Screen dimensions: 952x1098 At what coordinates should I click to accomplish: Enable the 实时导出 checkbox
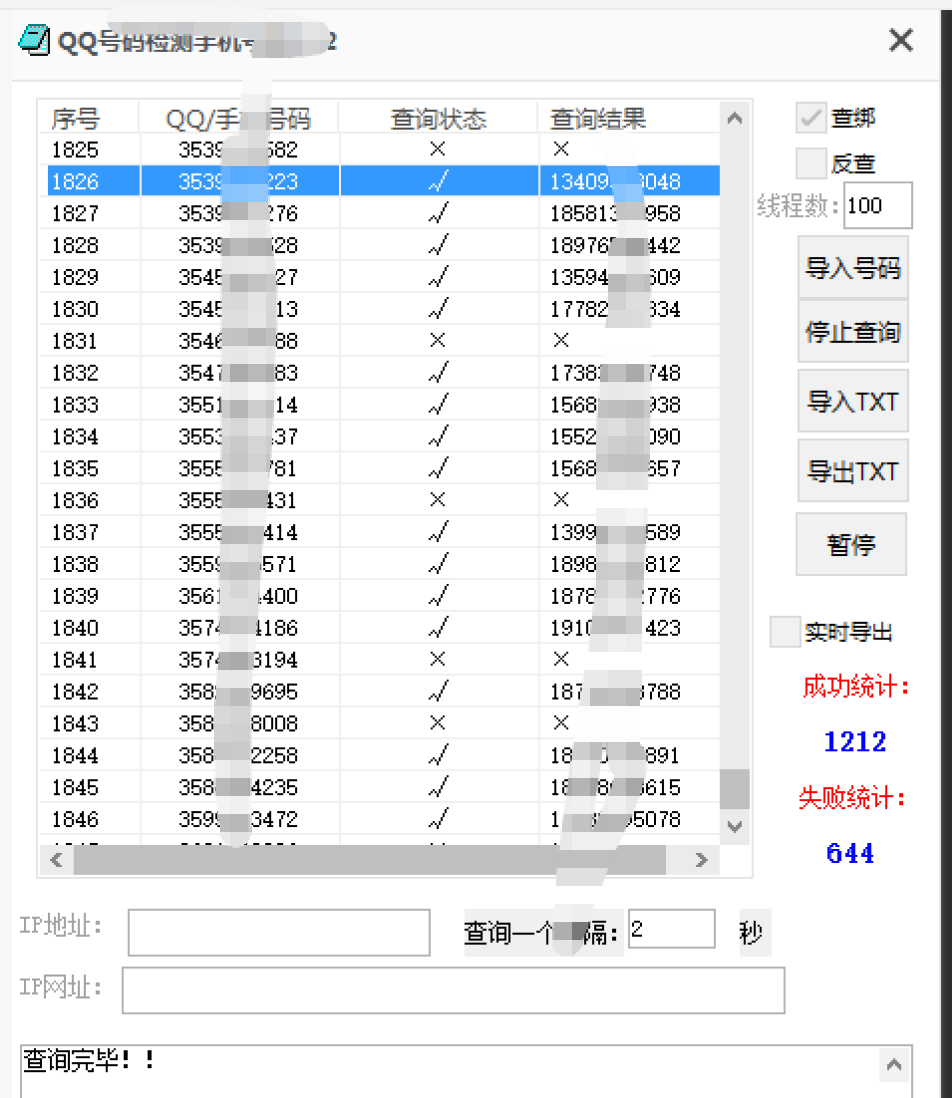785,632
